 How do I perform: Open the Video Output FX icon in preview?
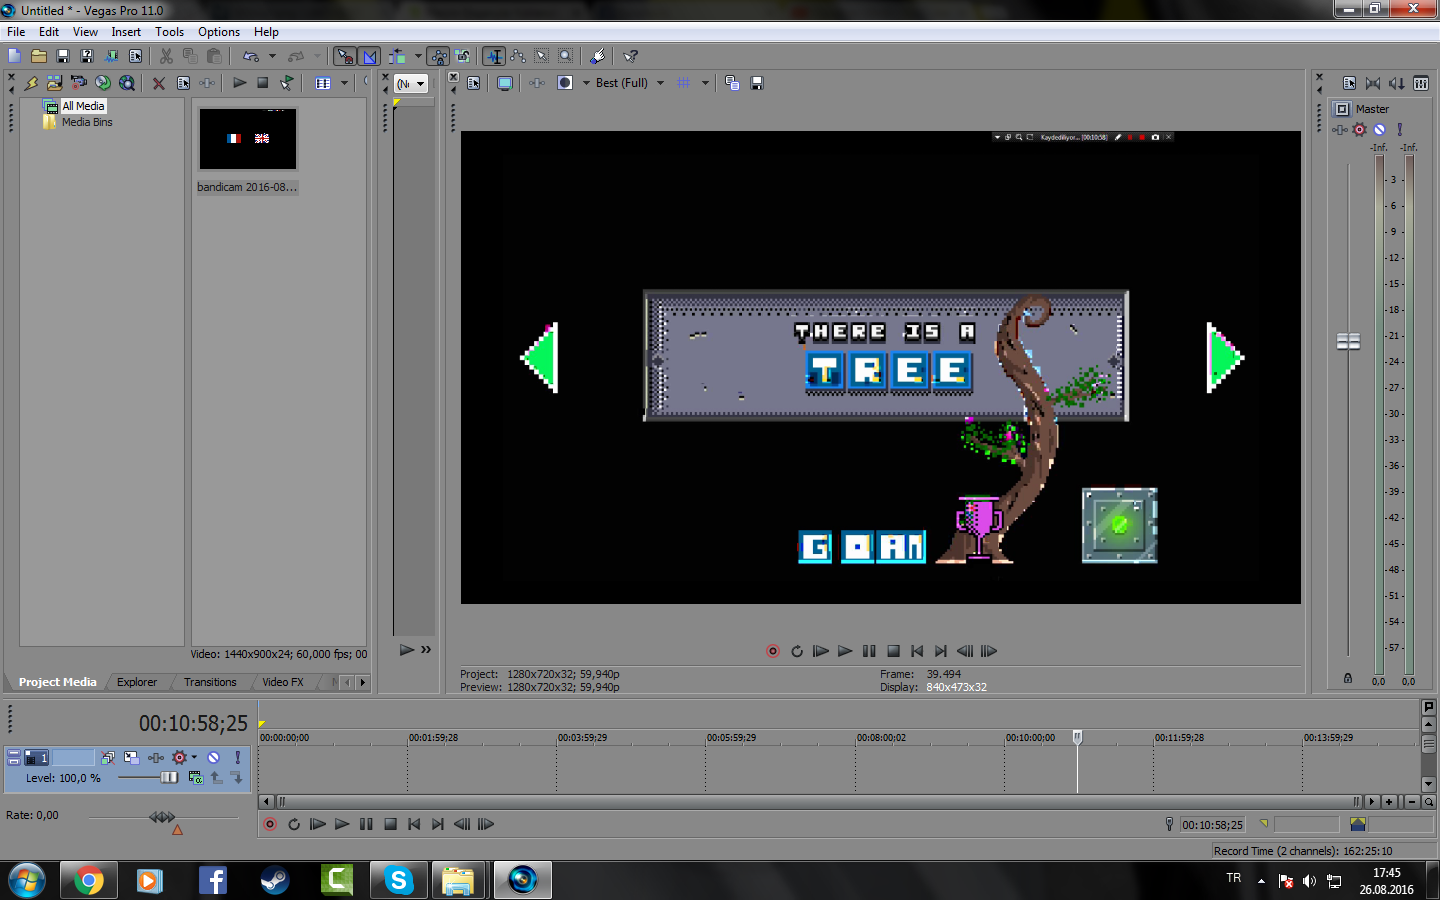pos(537,83)
